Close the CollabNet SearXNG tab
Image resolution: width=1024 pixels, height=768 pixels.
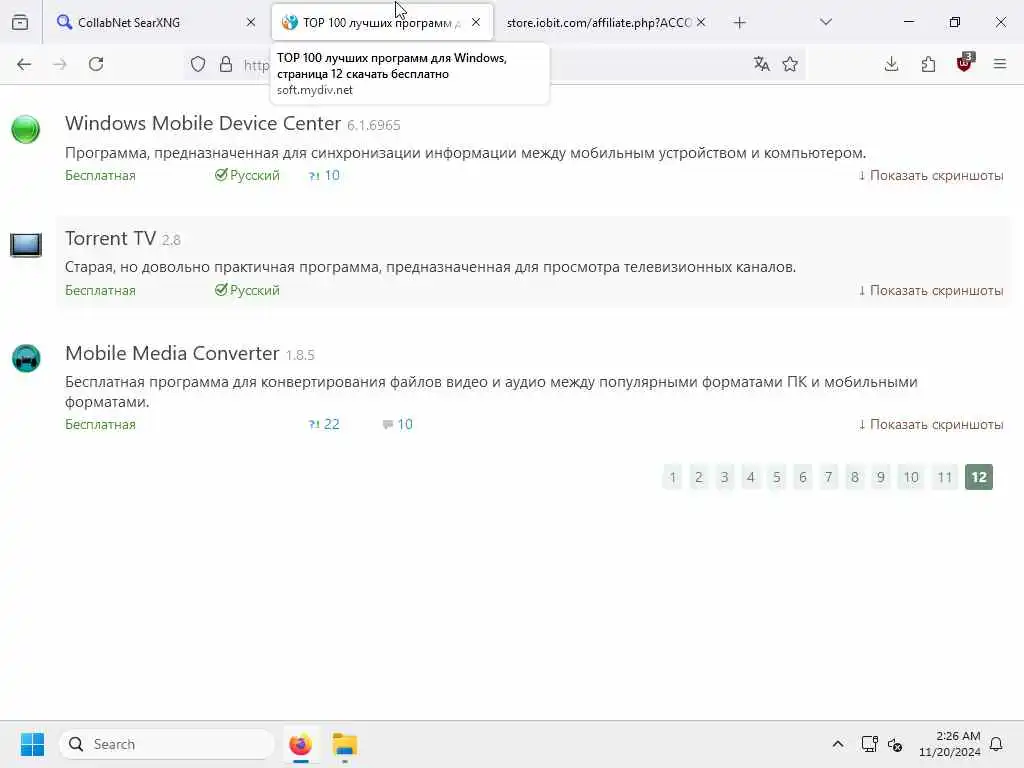coord(251,22)
